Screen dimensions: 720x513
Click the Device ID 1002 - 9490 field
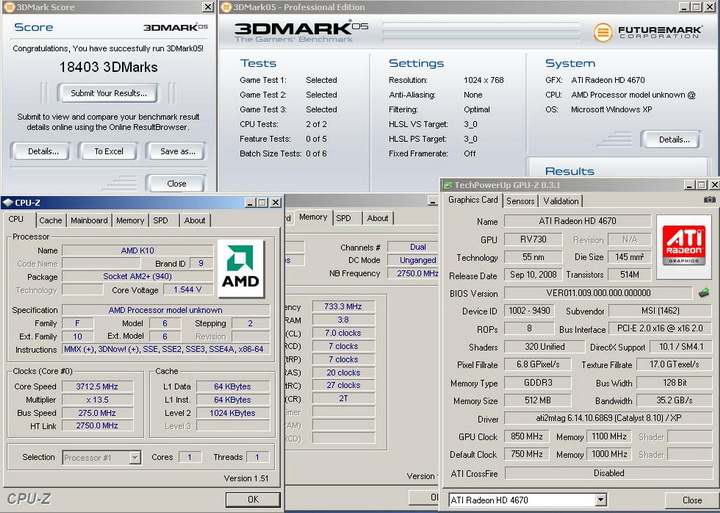tap(529, 311)
